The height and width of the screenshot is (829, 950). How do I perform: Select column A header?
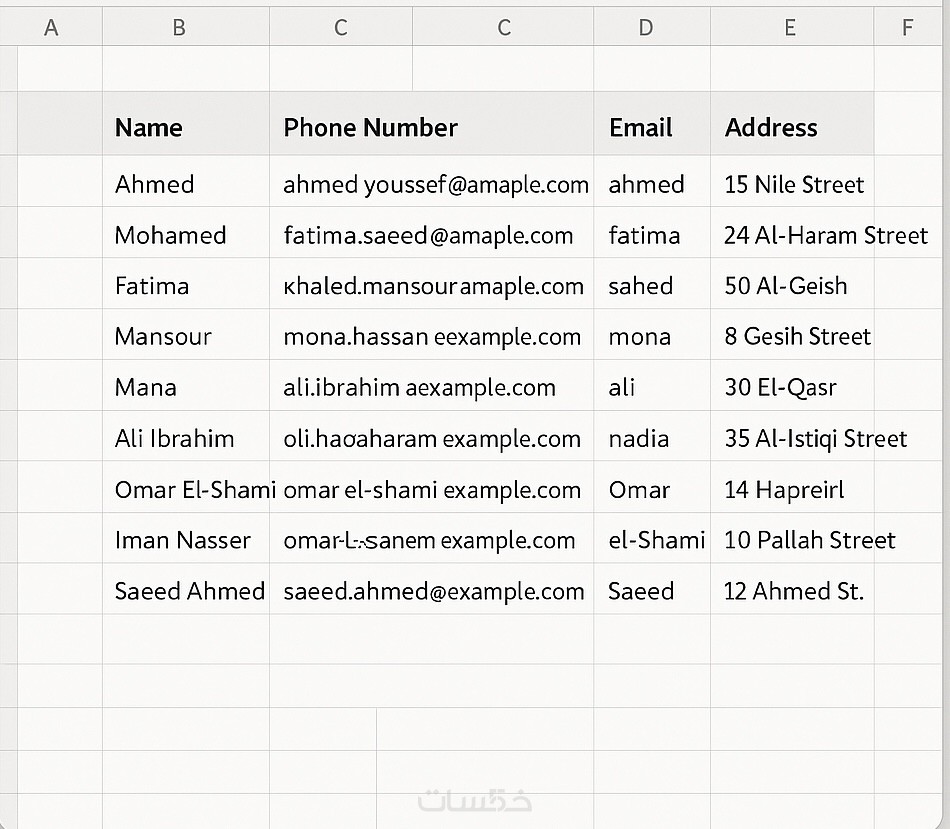pos(51,28)
